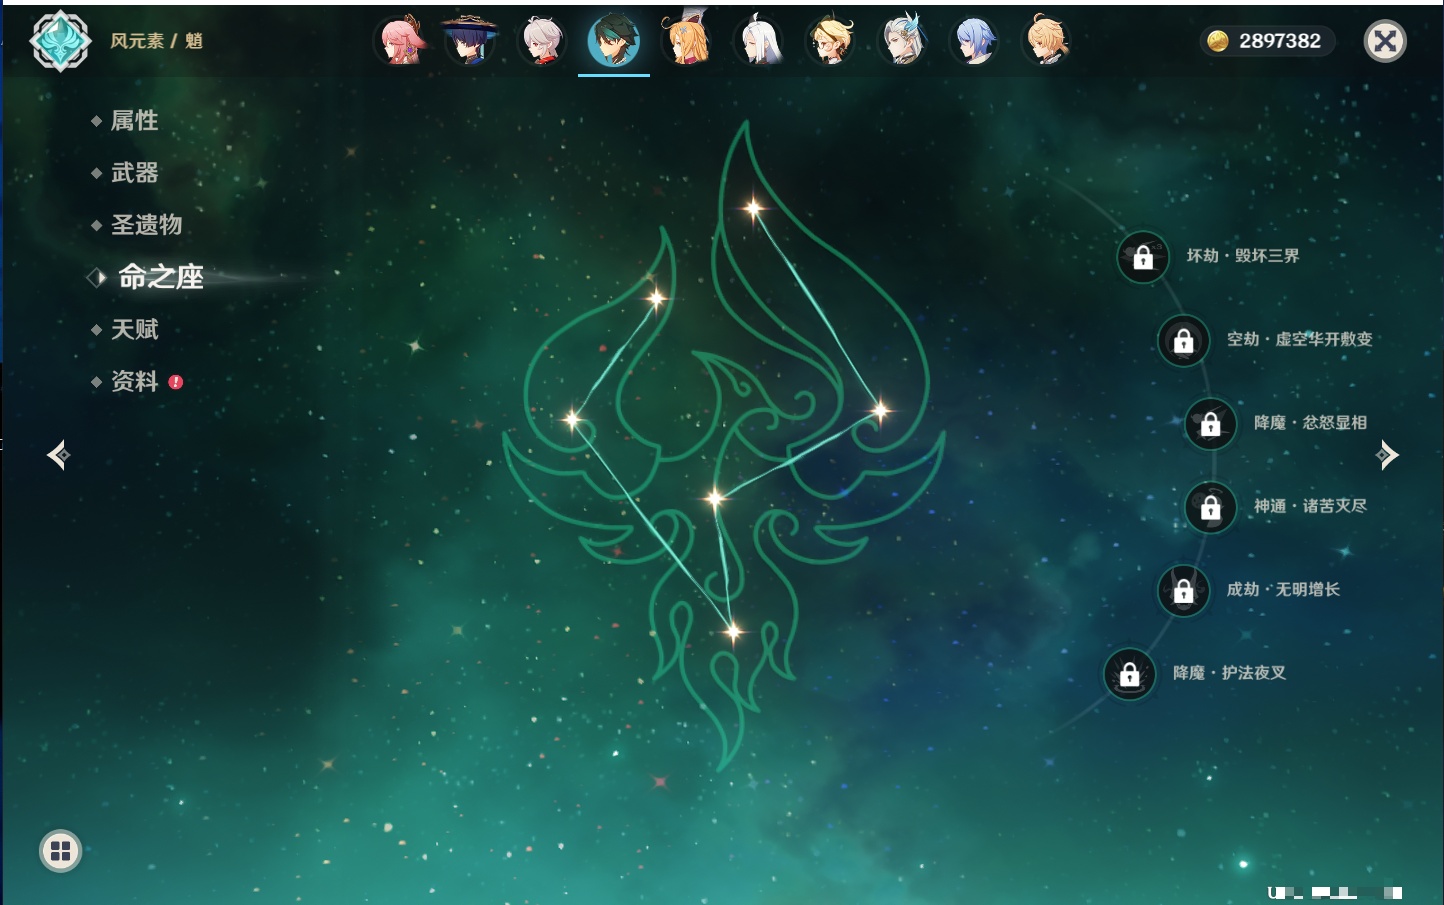Click the red alert badge beside 资料

(176, 382)
